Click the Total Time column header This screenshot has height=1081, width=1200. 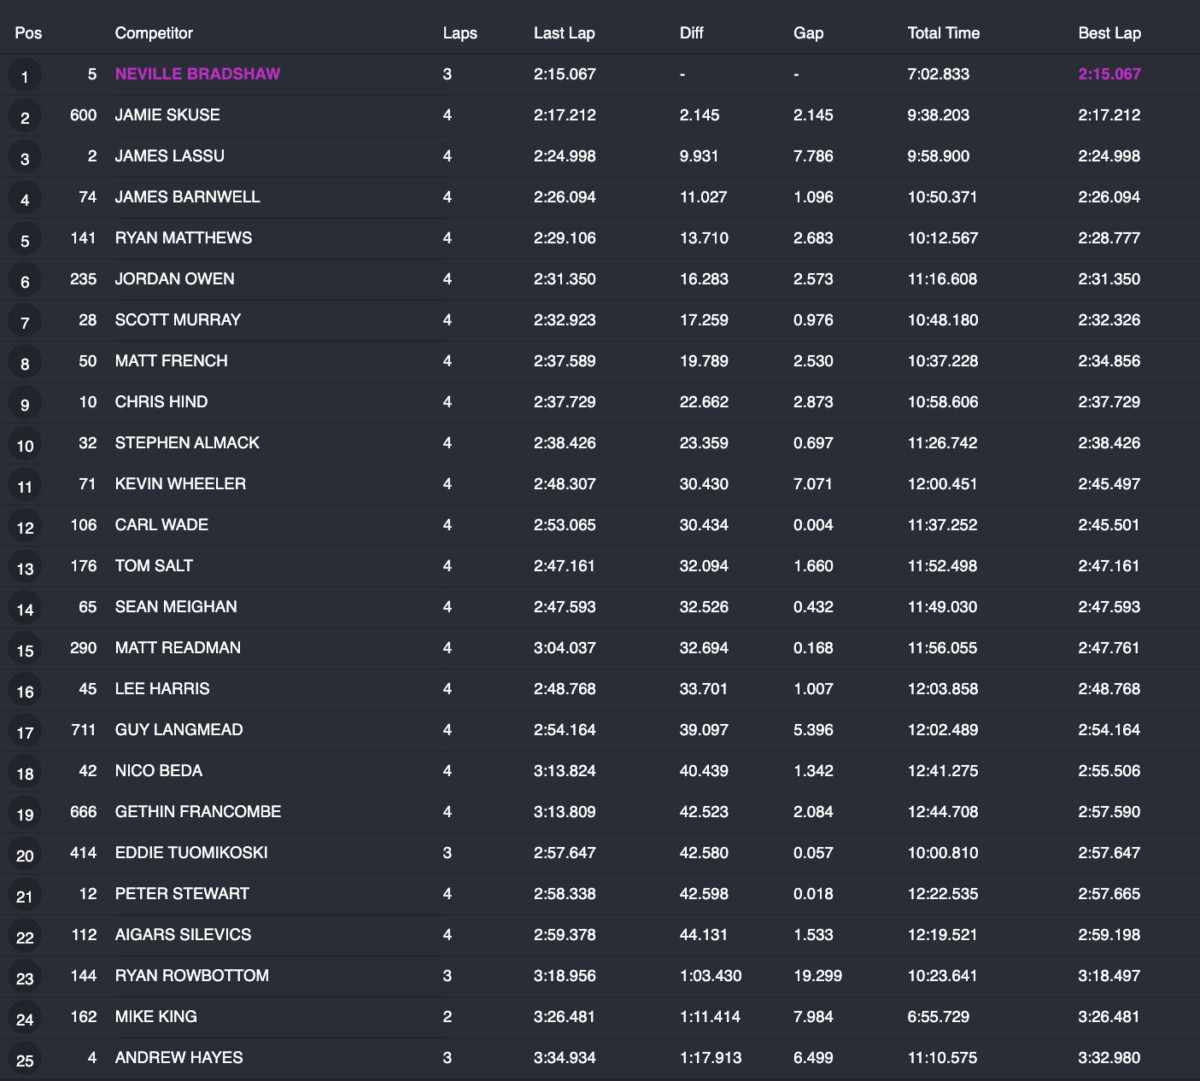point(943,33)
